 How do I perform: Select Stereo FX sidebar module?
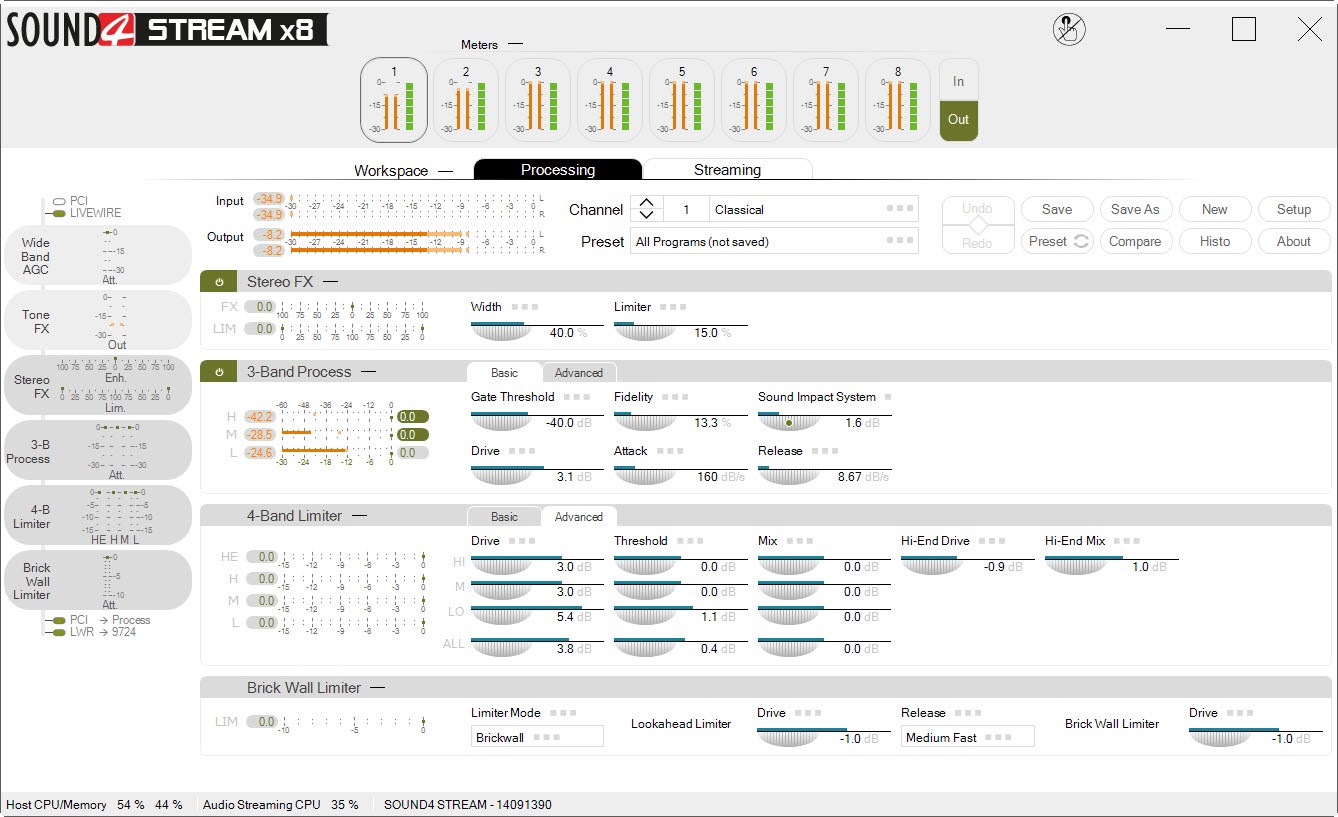[x=97, y=386]
